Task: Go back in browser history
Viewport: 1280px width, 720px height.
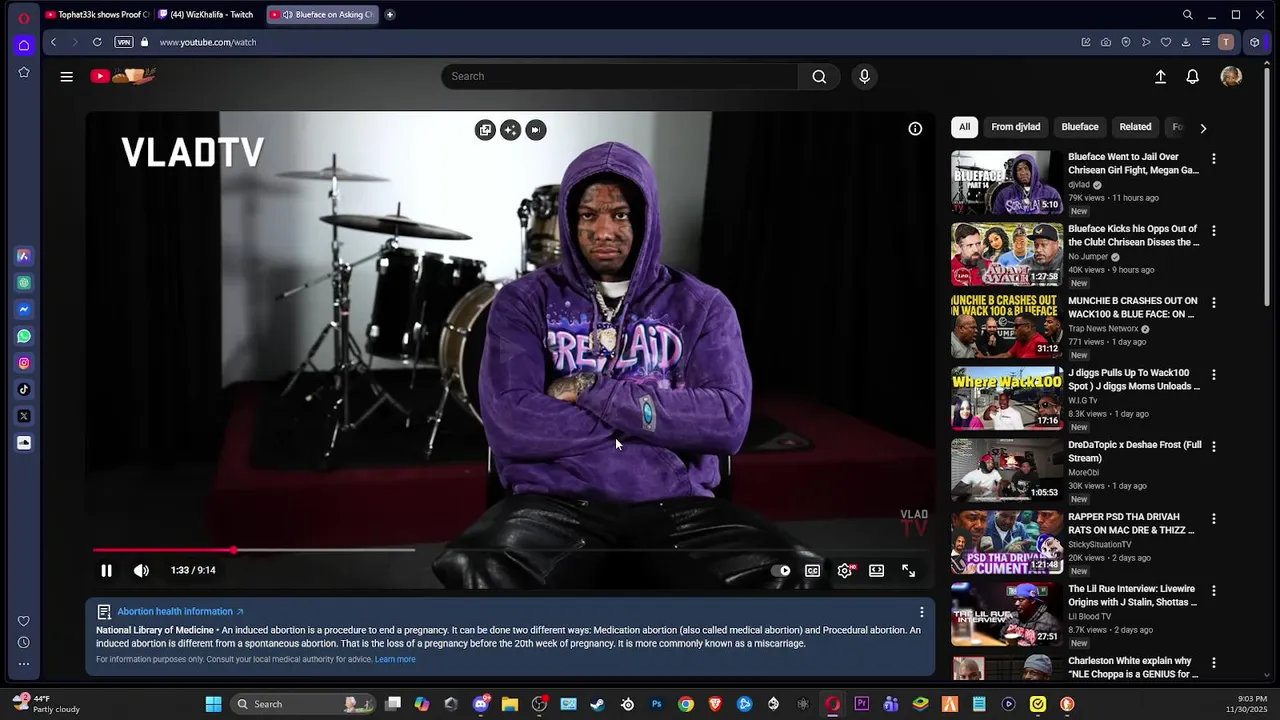Action: pyautogui.click(x=53, y=42)
